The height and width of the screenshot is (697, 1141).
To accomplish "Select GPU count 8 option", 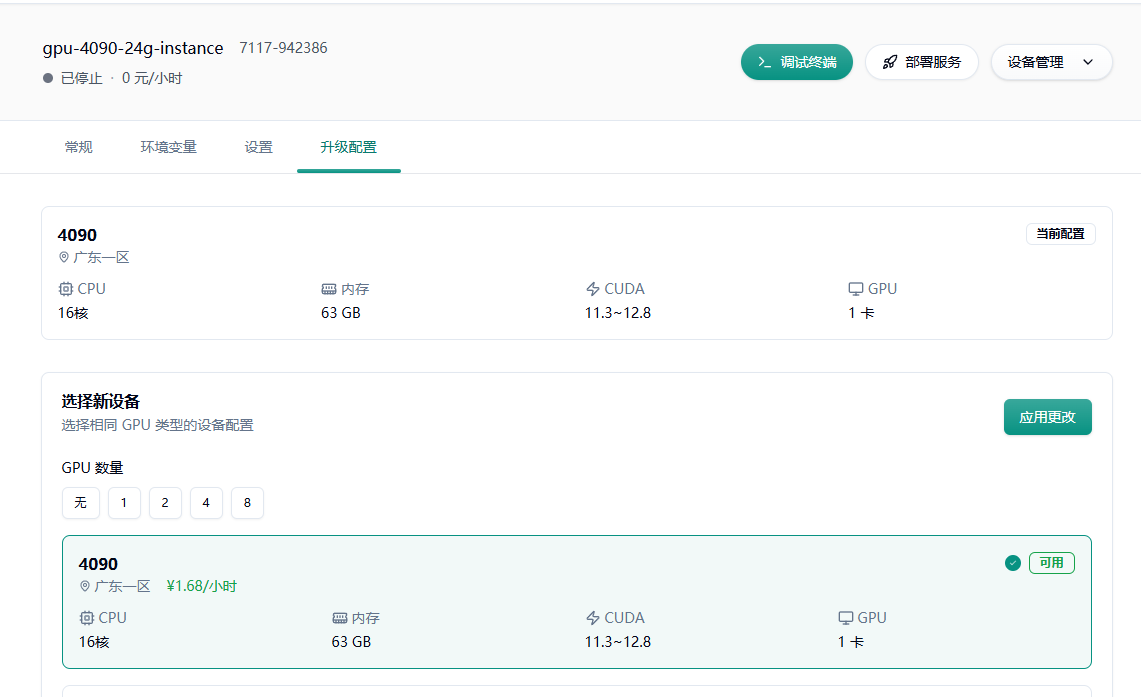I will [x=247, y=503].
